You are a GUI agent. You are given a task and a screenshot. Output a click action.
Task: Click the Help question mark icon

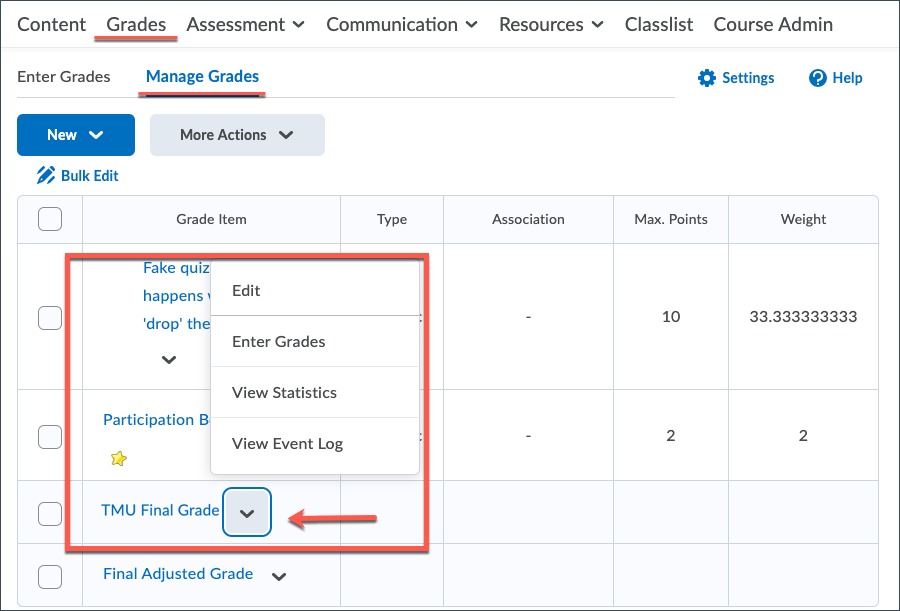(x=818, y=78)
